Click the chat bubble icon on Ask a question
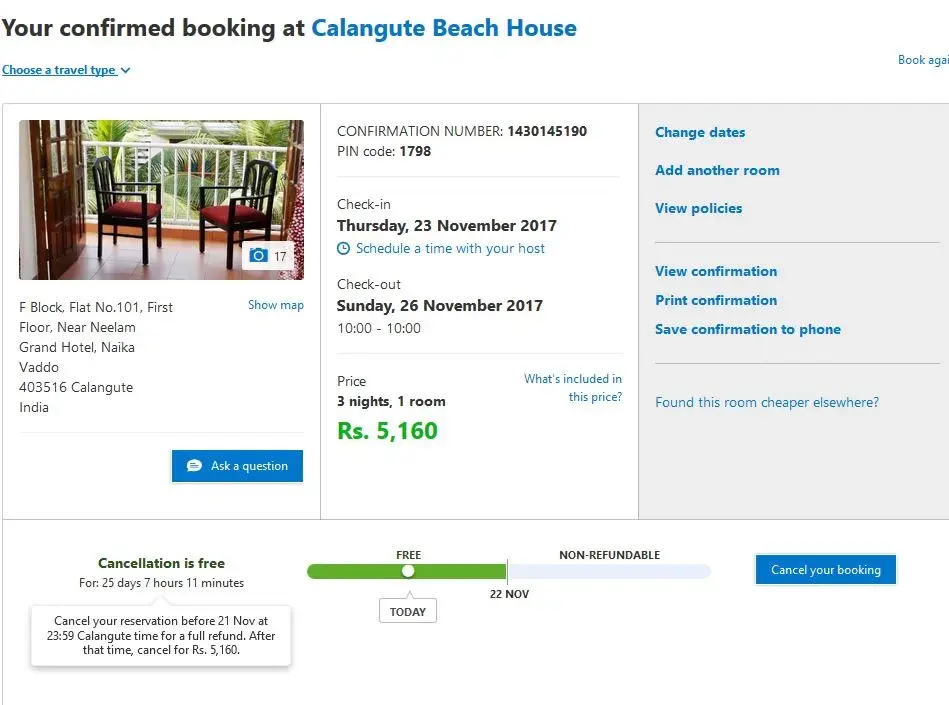 click(194, 466)
